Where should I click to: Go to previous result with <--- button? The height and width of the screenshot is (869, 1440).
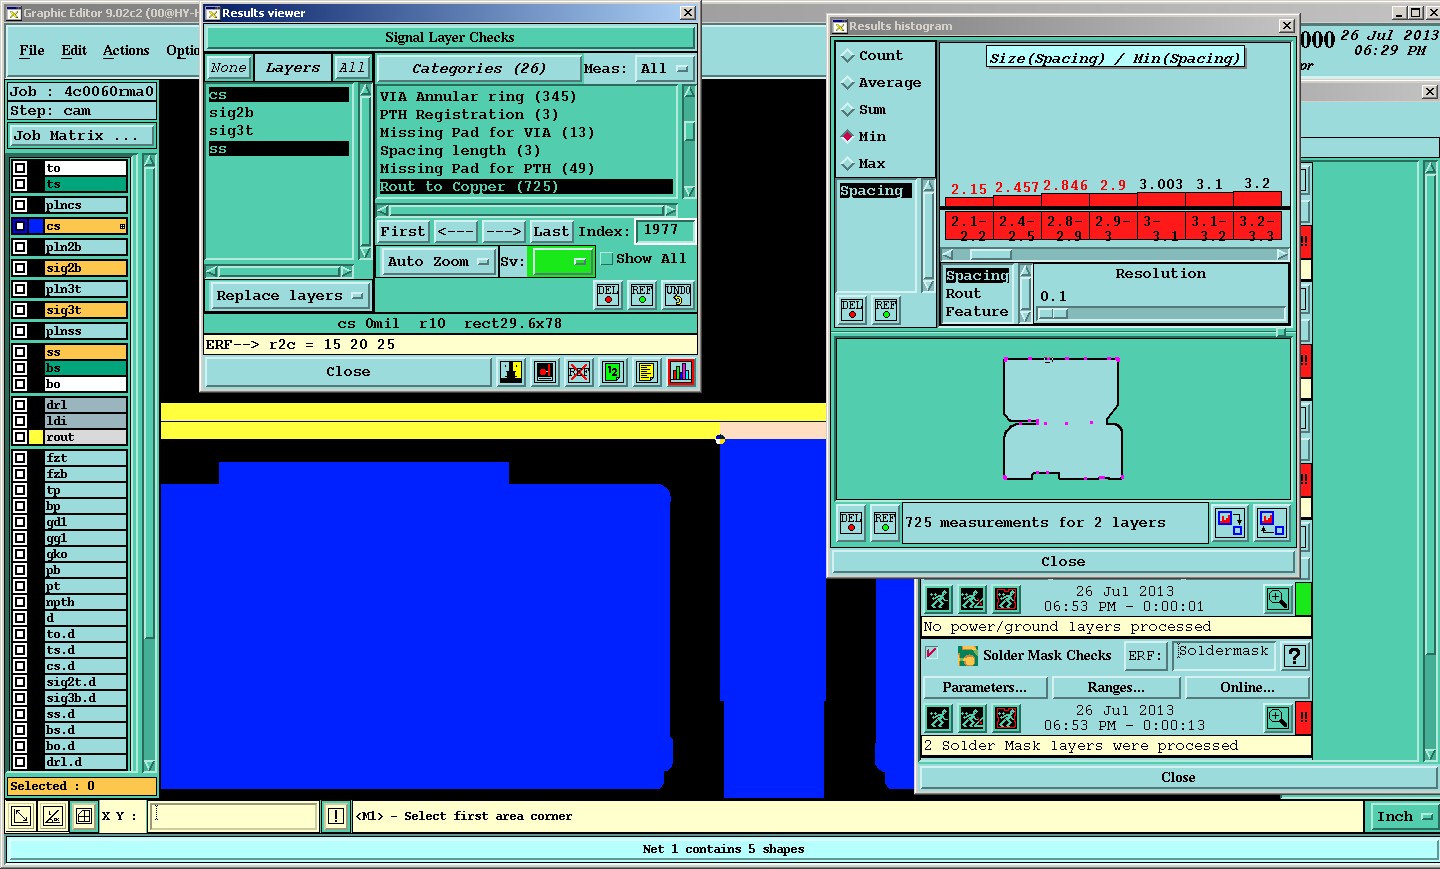click(x=456, y=232)
